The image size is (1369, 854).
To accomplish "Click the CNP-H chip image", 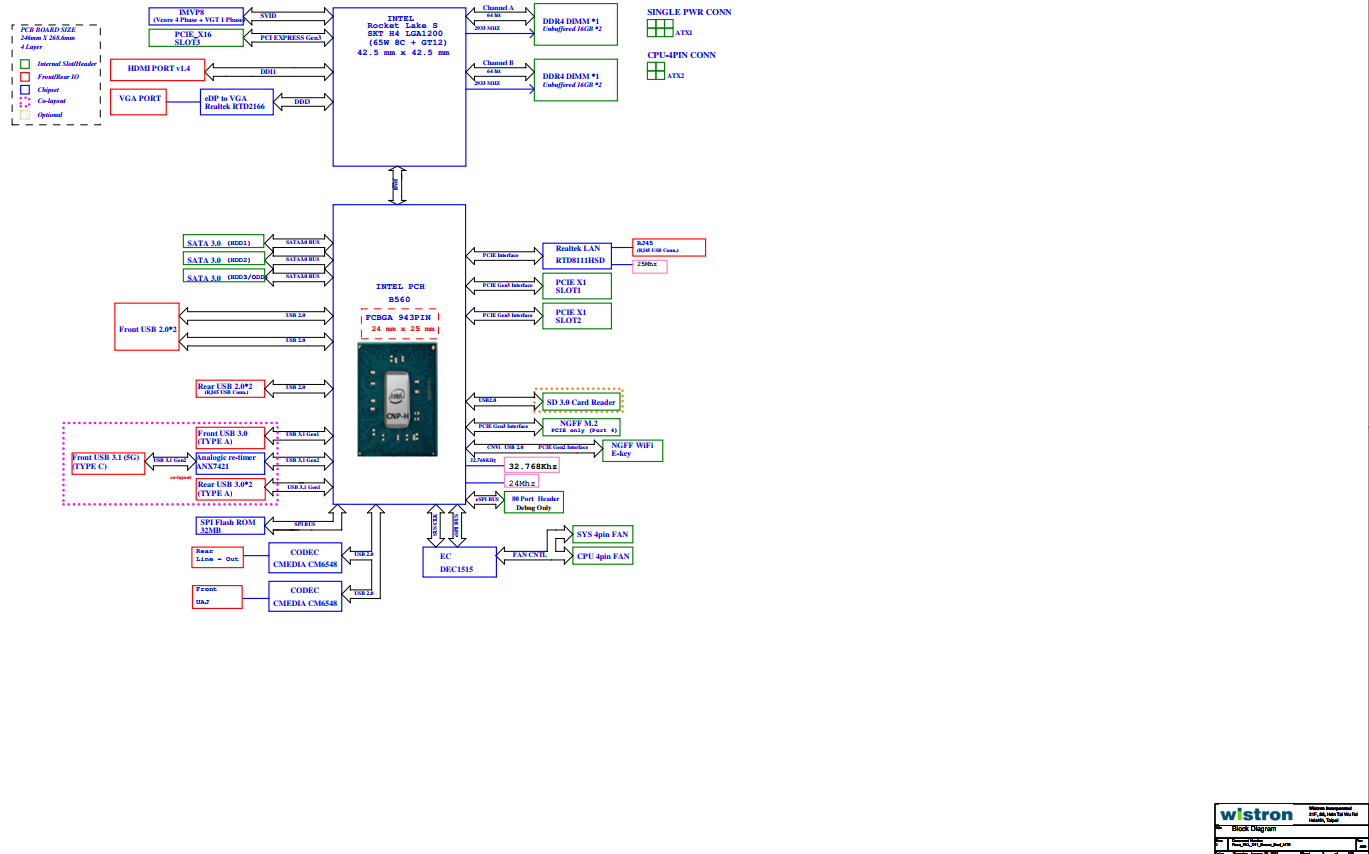I will pyautogui.click(x=398, y=400).
